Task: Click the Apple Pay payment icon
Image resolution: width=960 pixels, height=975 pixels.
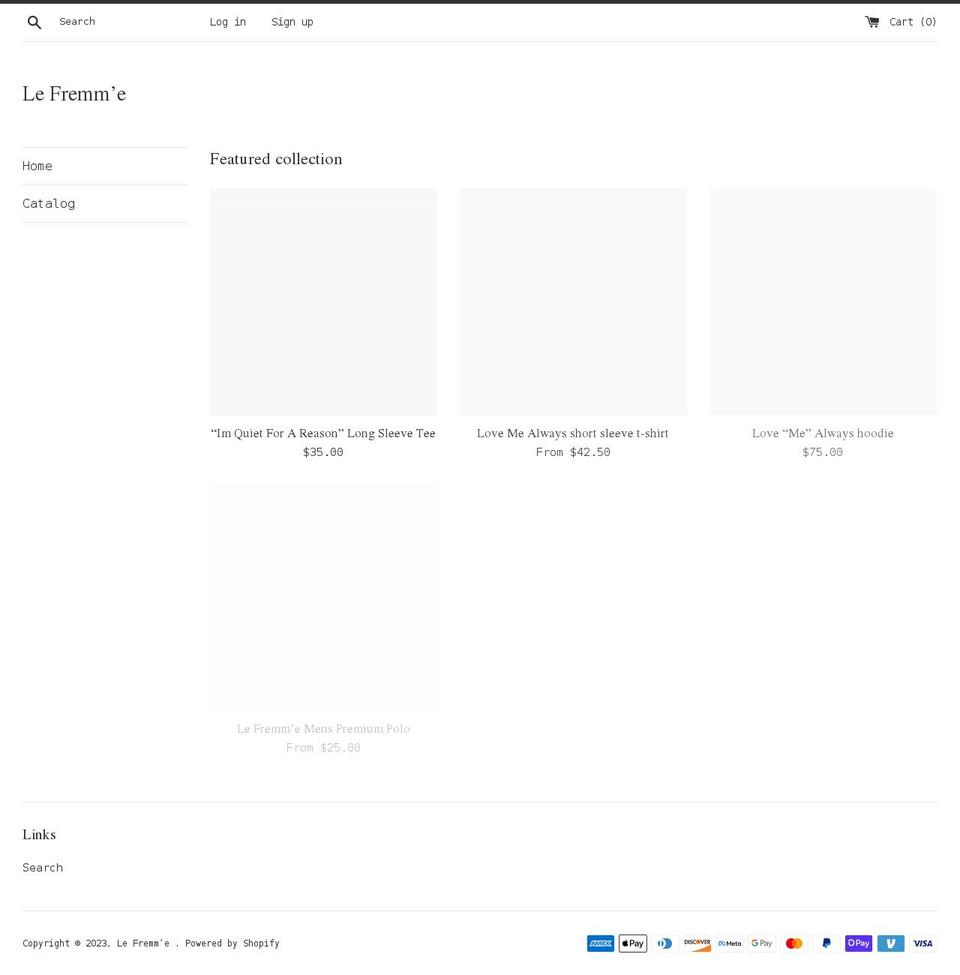Action: [x=632, y=943]
